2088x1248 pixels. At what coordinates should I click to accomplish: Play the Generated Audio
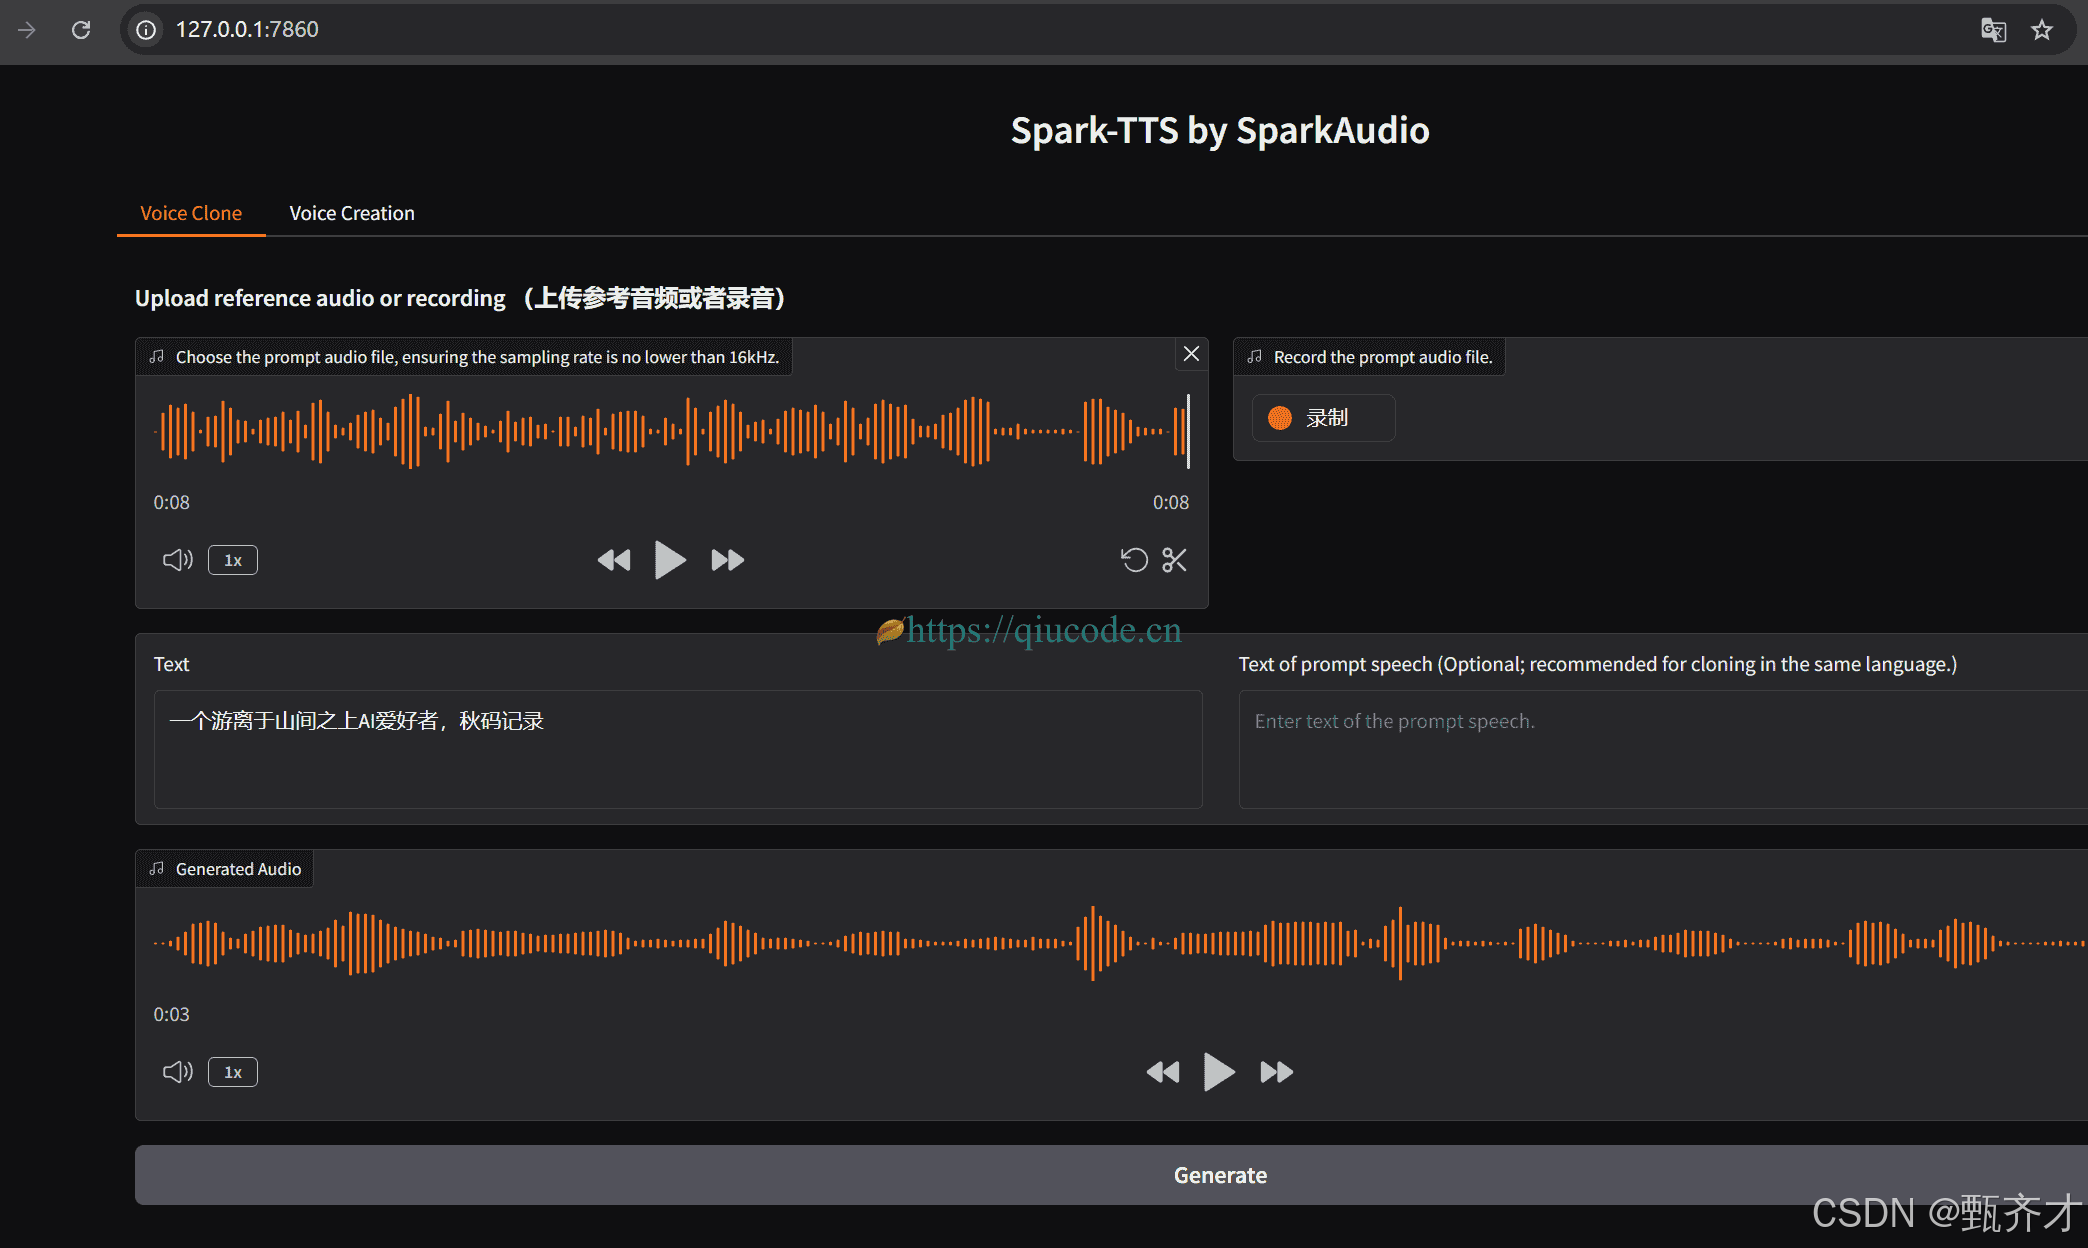pyautogui.click(x=1218, y=1072)
